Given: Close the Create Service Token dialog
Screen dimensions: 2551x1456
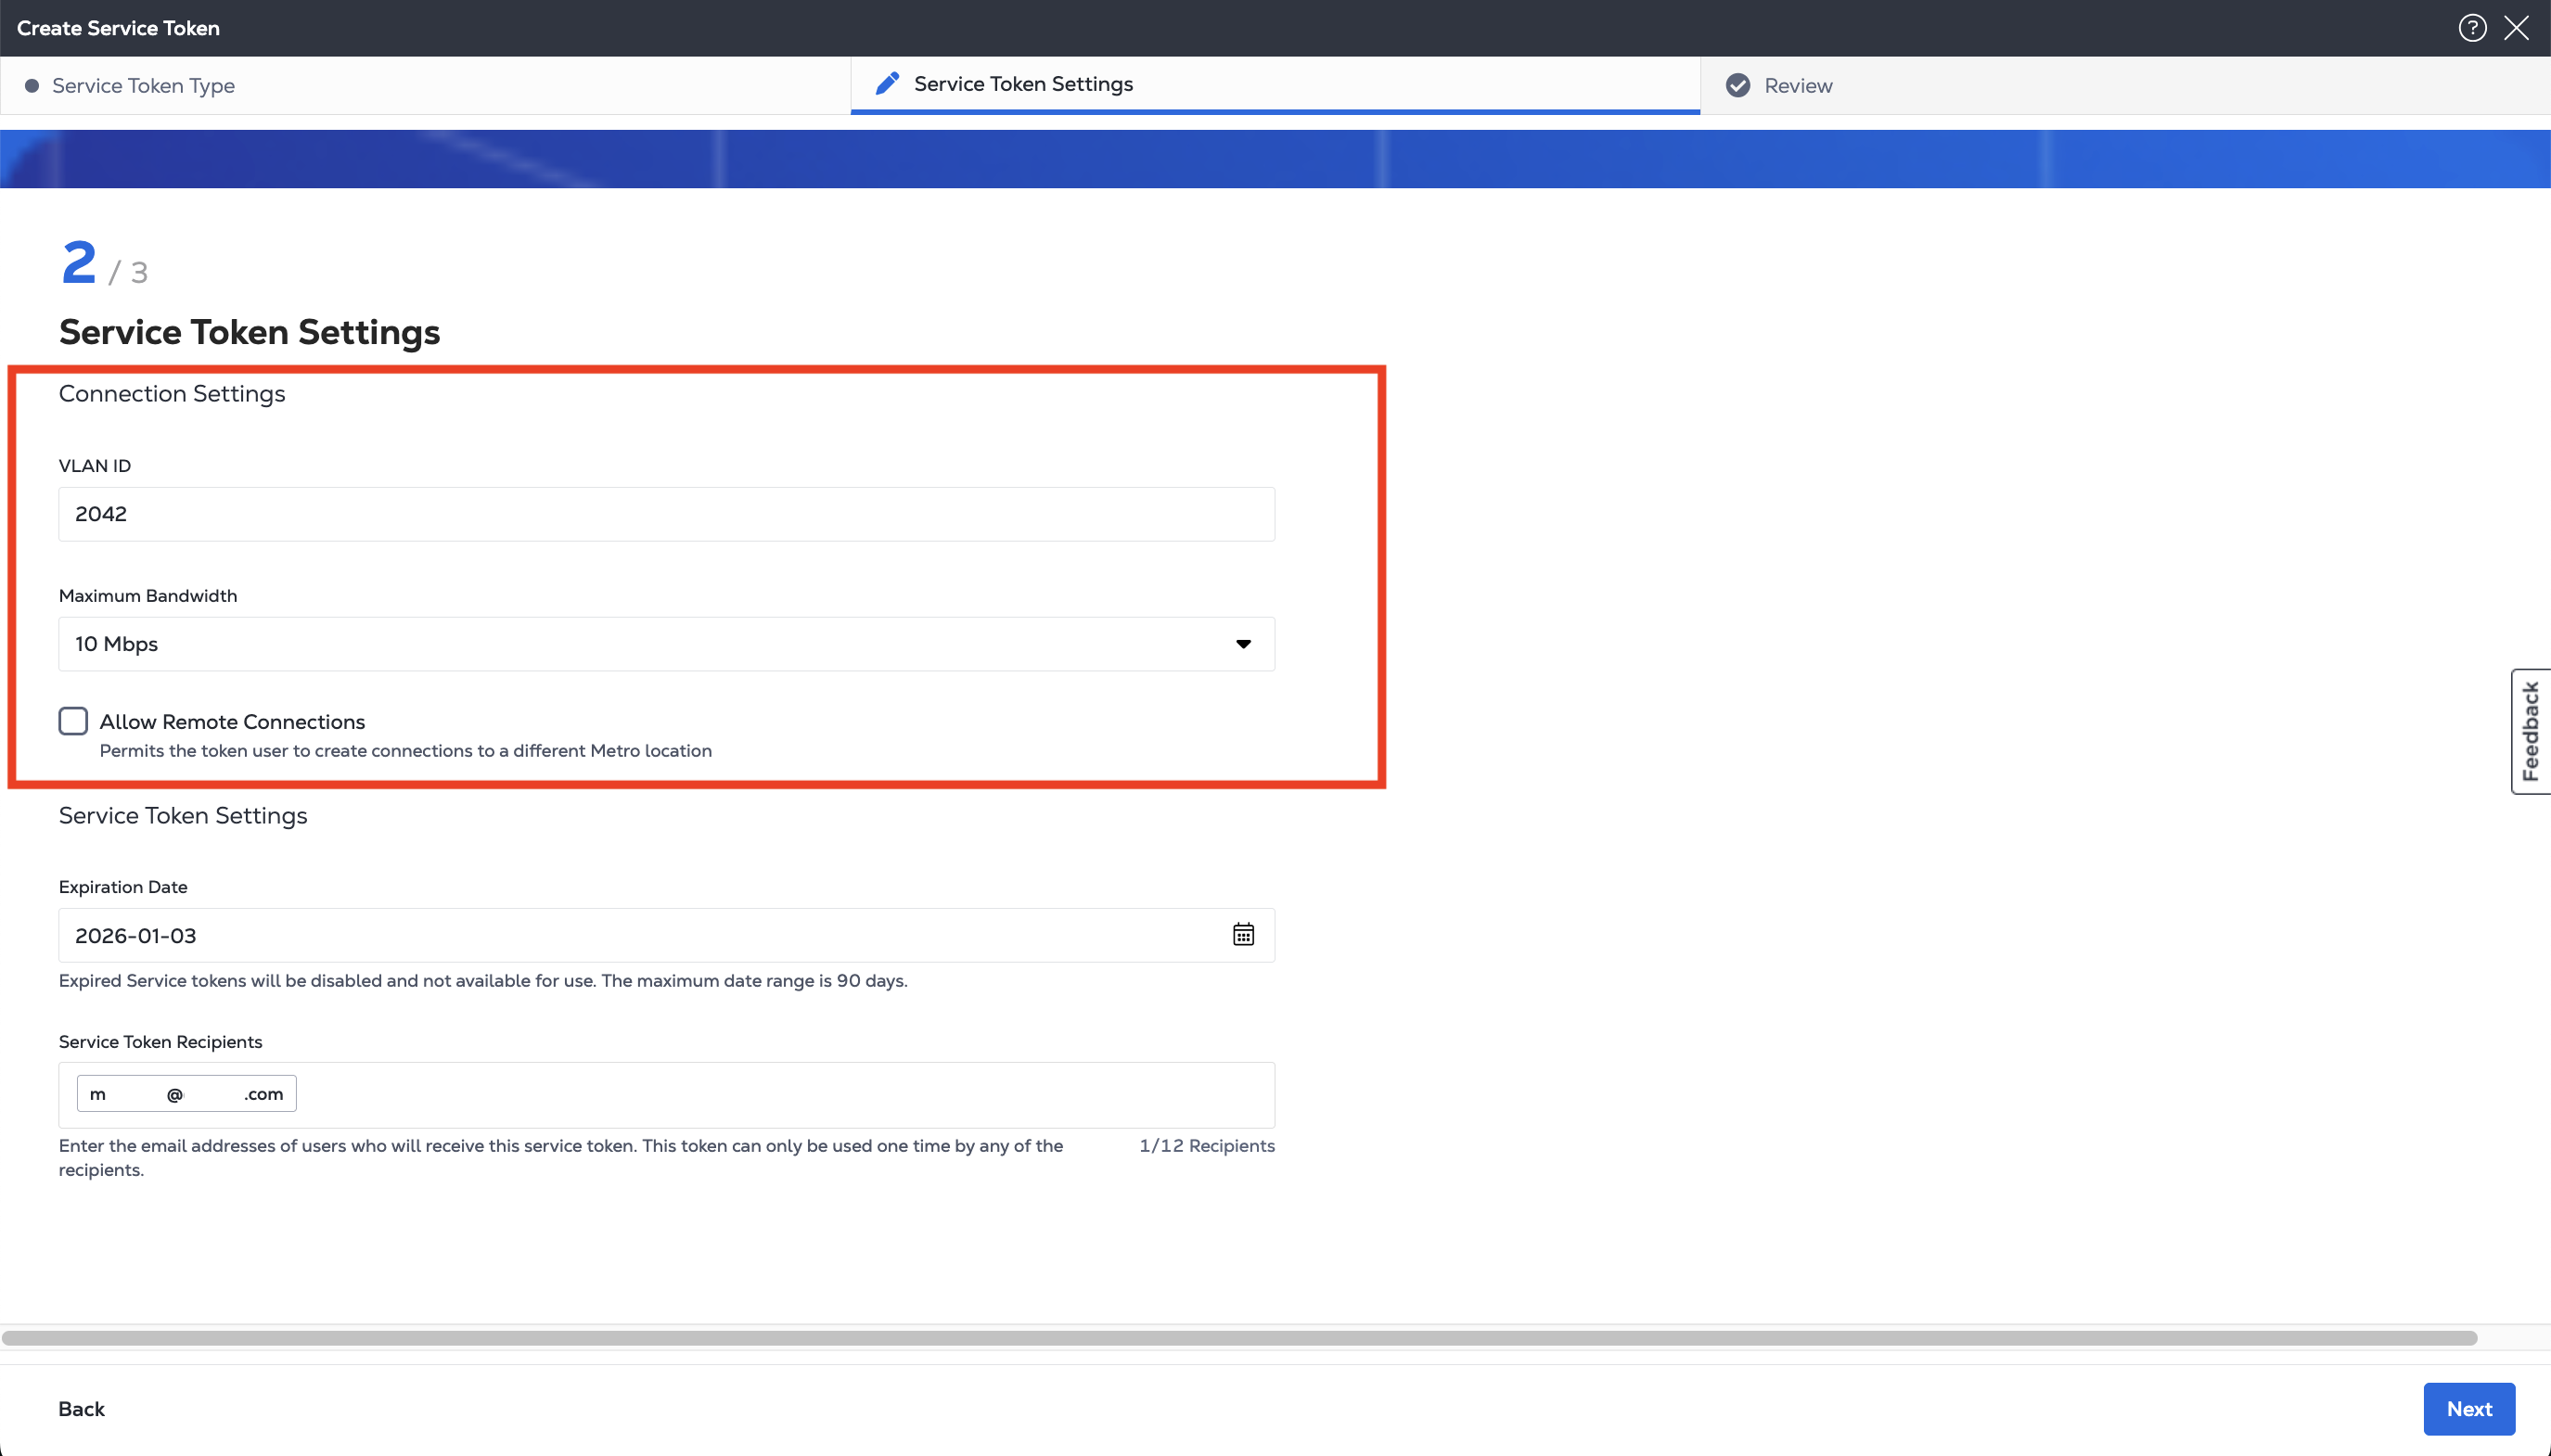Looking at the screenshot, I should click(x=2516, y=28).
